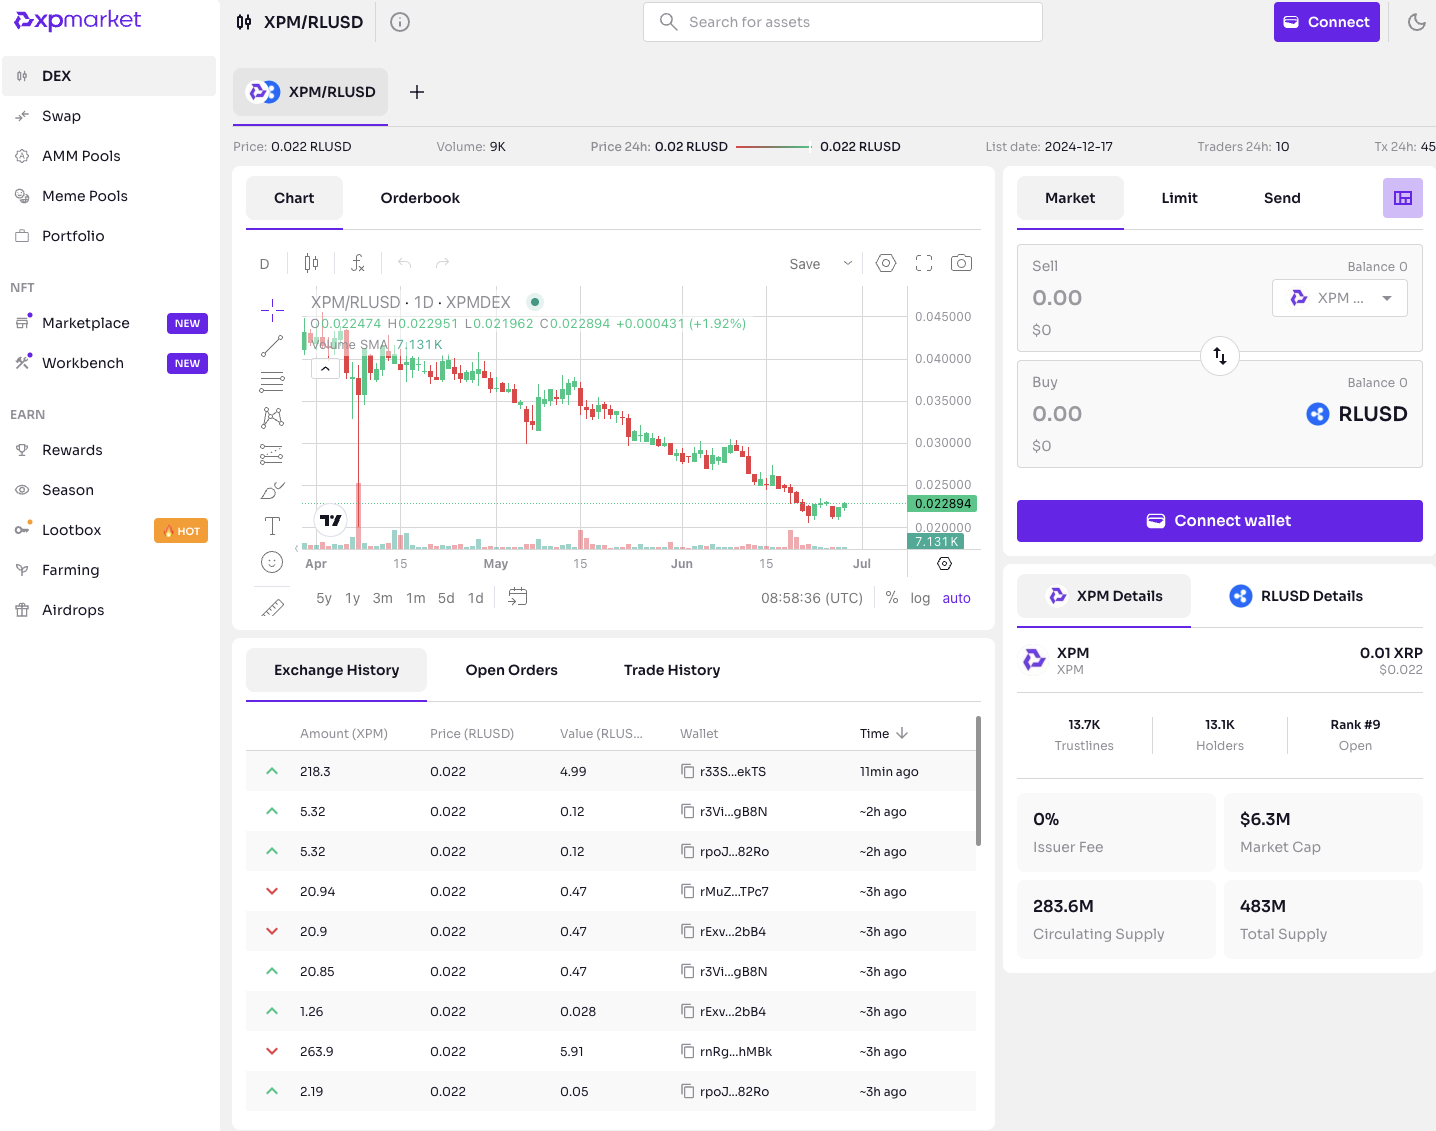Redo chart action

pos(442,263)
